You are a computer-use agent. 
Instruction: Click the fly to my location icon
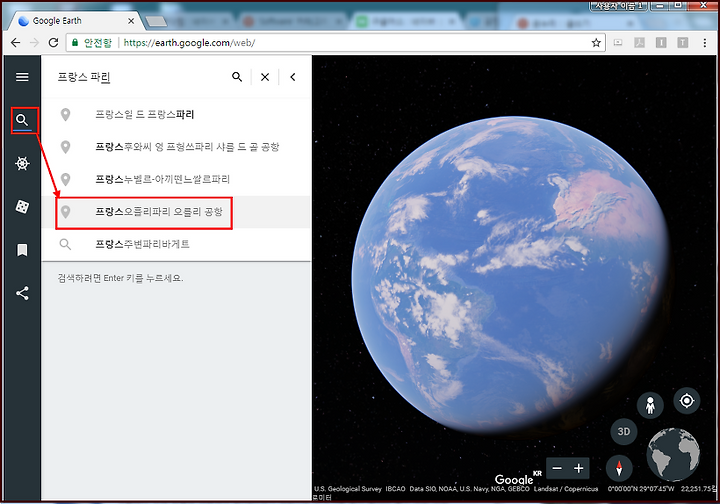click(x=687, y=401)
